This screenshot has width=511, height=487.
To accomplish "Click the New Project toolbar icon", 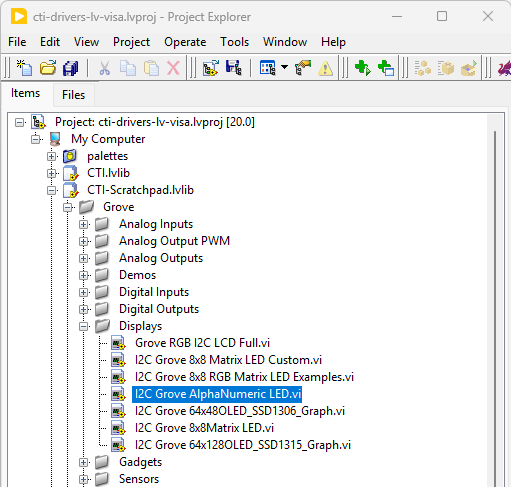I will point(24,68).
